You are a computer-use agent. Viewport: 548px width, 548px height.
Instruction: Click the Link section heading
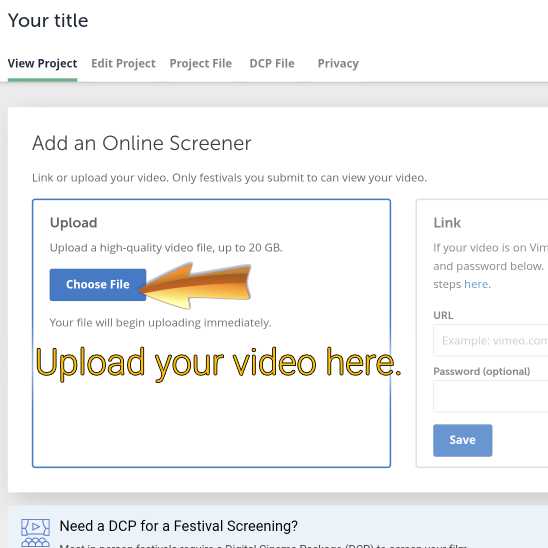click(447, 223)
